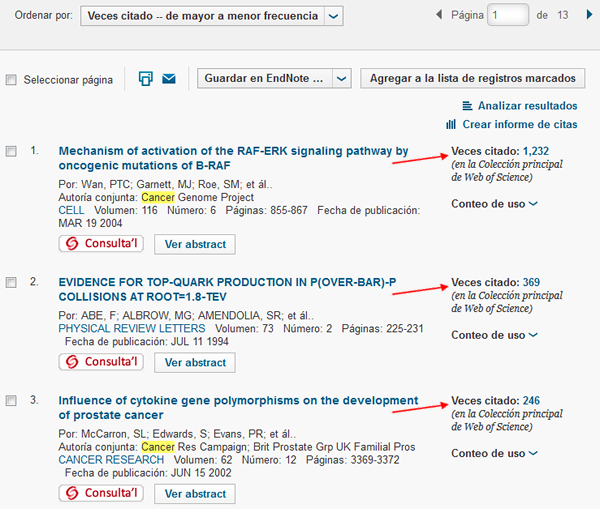Open the 246 citation count link
The height and width of the screenshot is (509, 600).
pyautogui.click(x=531, y=401)
